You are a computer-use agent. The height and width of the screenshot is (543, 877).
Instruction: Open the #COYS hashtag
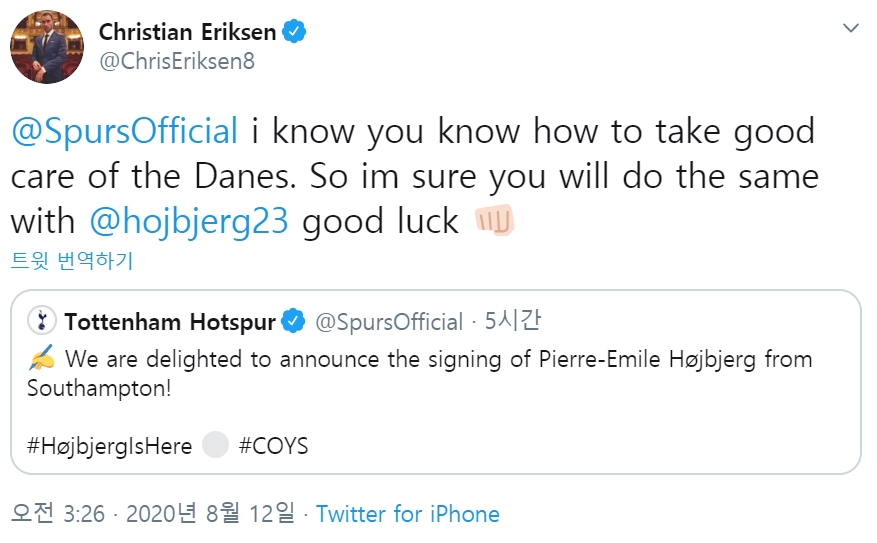[274, 446]
